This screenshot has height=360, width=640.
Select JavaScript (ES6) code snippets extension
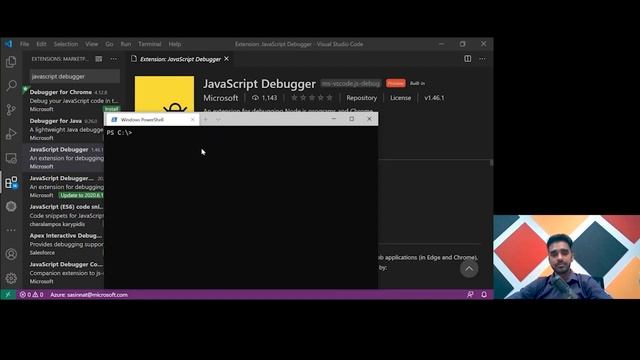click(x=64, y=215)
